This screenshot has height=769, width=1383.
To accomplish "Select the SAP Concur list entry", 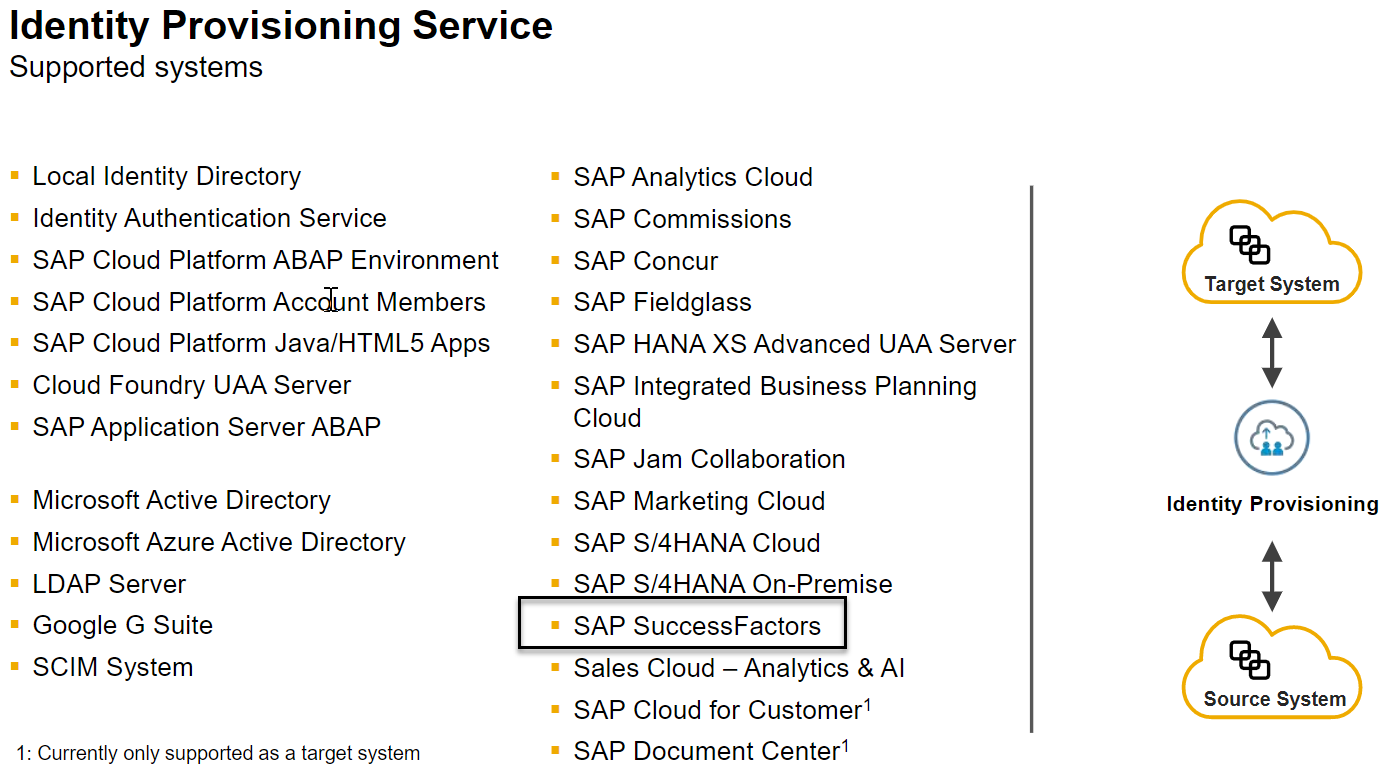I will pyautogui.click(x=645, y=261).
